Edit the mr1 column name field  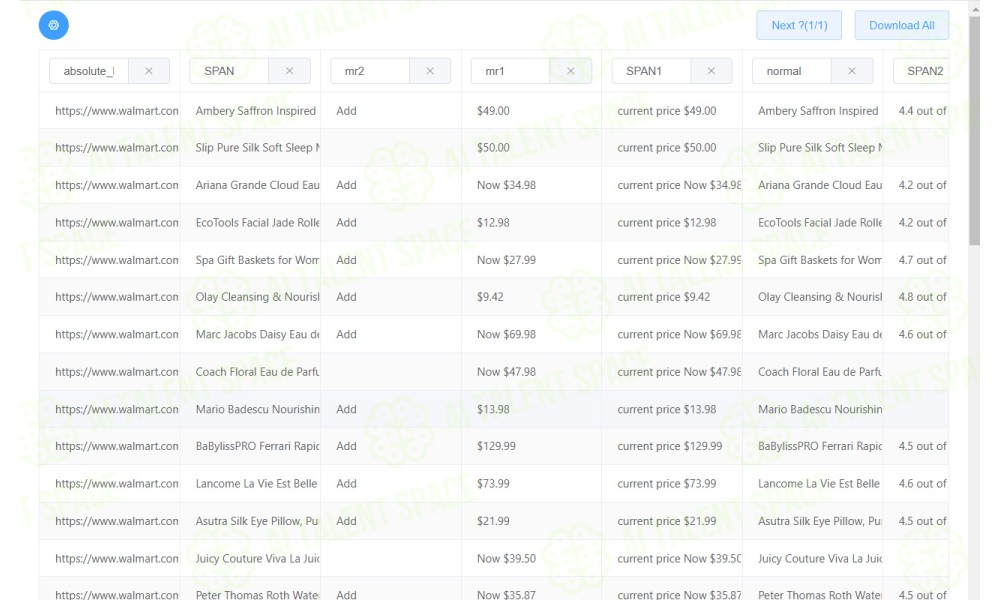[x=511, y=71]
